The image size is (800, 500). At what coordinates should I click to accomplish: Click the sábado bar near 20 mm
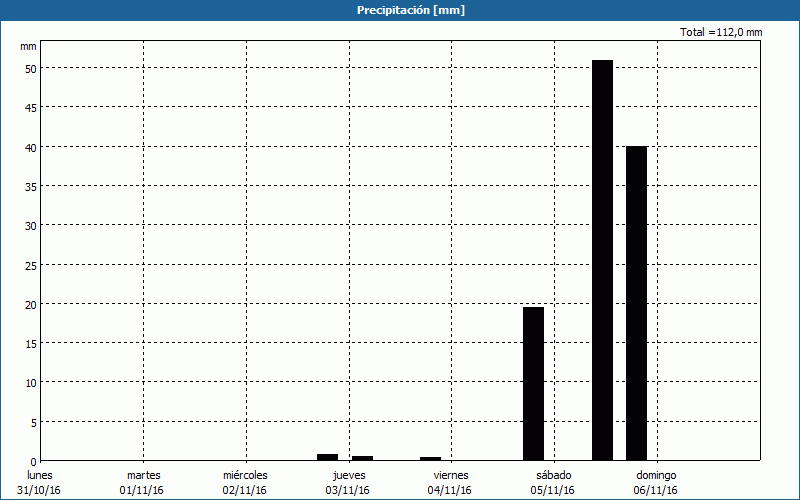[x=533, y=384]
